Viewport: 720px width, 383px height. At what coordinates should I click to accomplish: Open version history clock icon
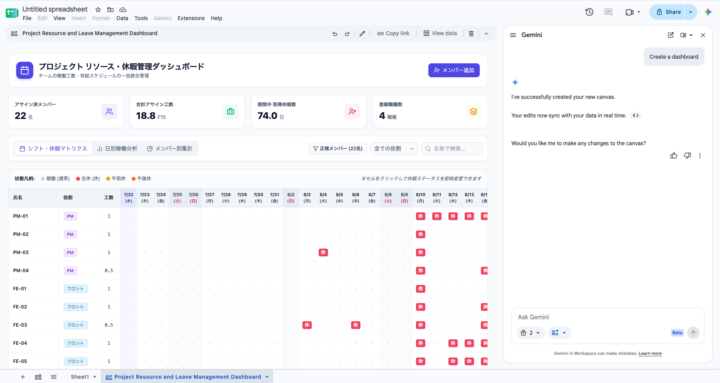click(x=589, y=12)
